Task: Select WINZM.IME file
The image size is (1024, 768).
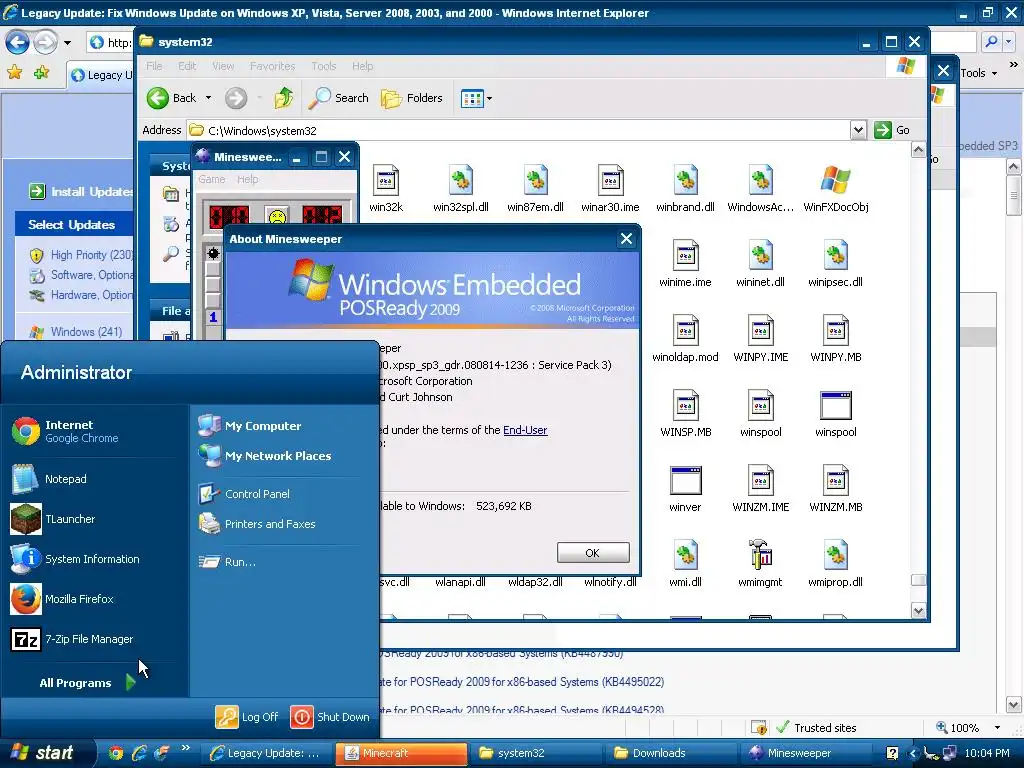Action: [x=760, y=488]
